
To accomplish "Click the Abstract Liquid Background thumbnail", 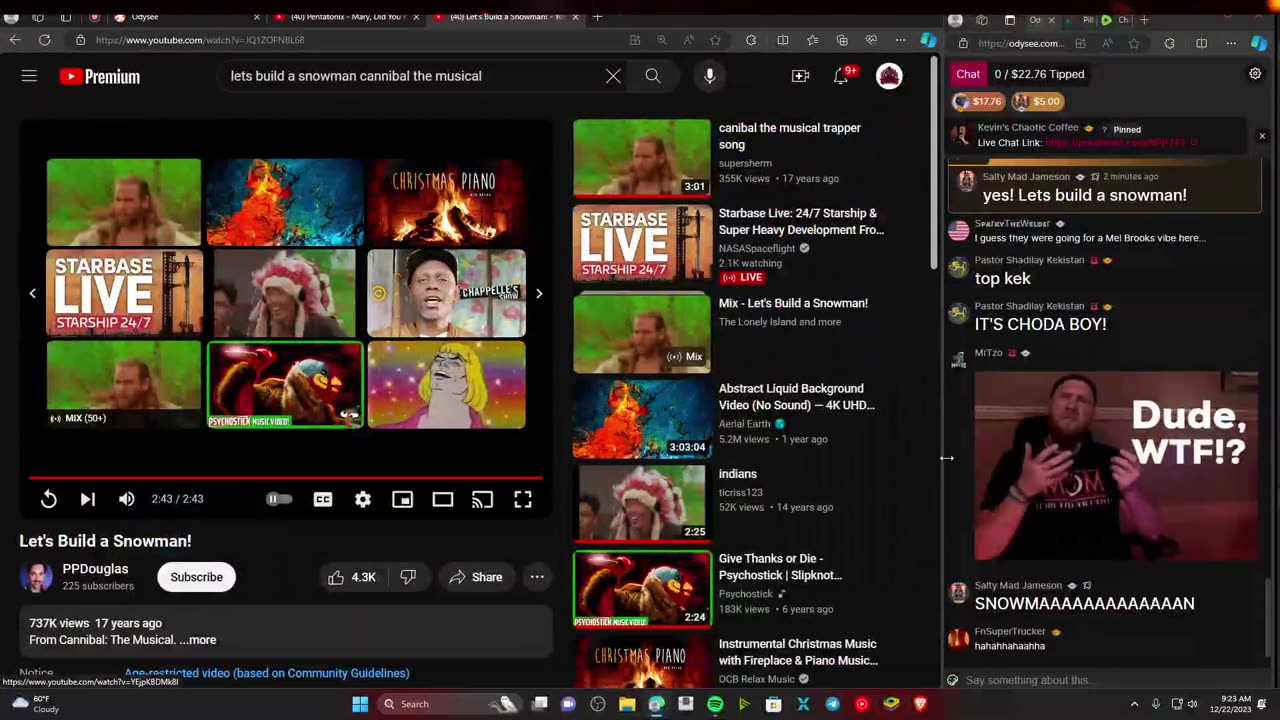I will click(642, 418).
